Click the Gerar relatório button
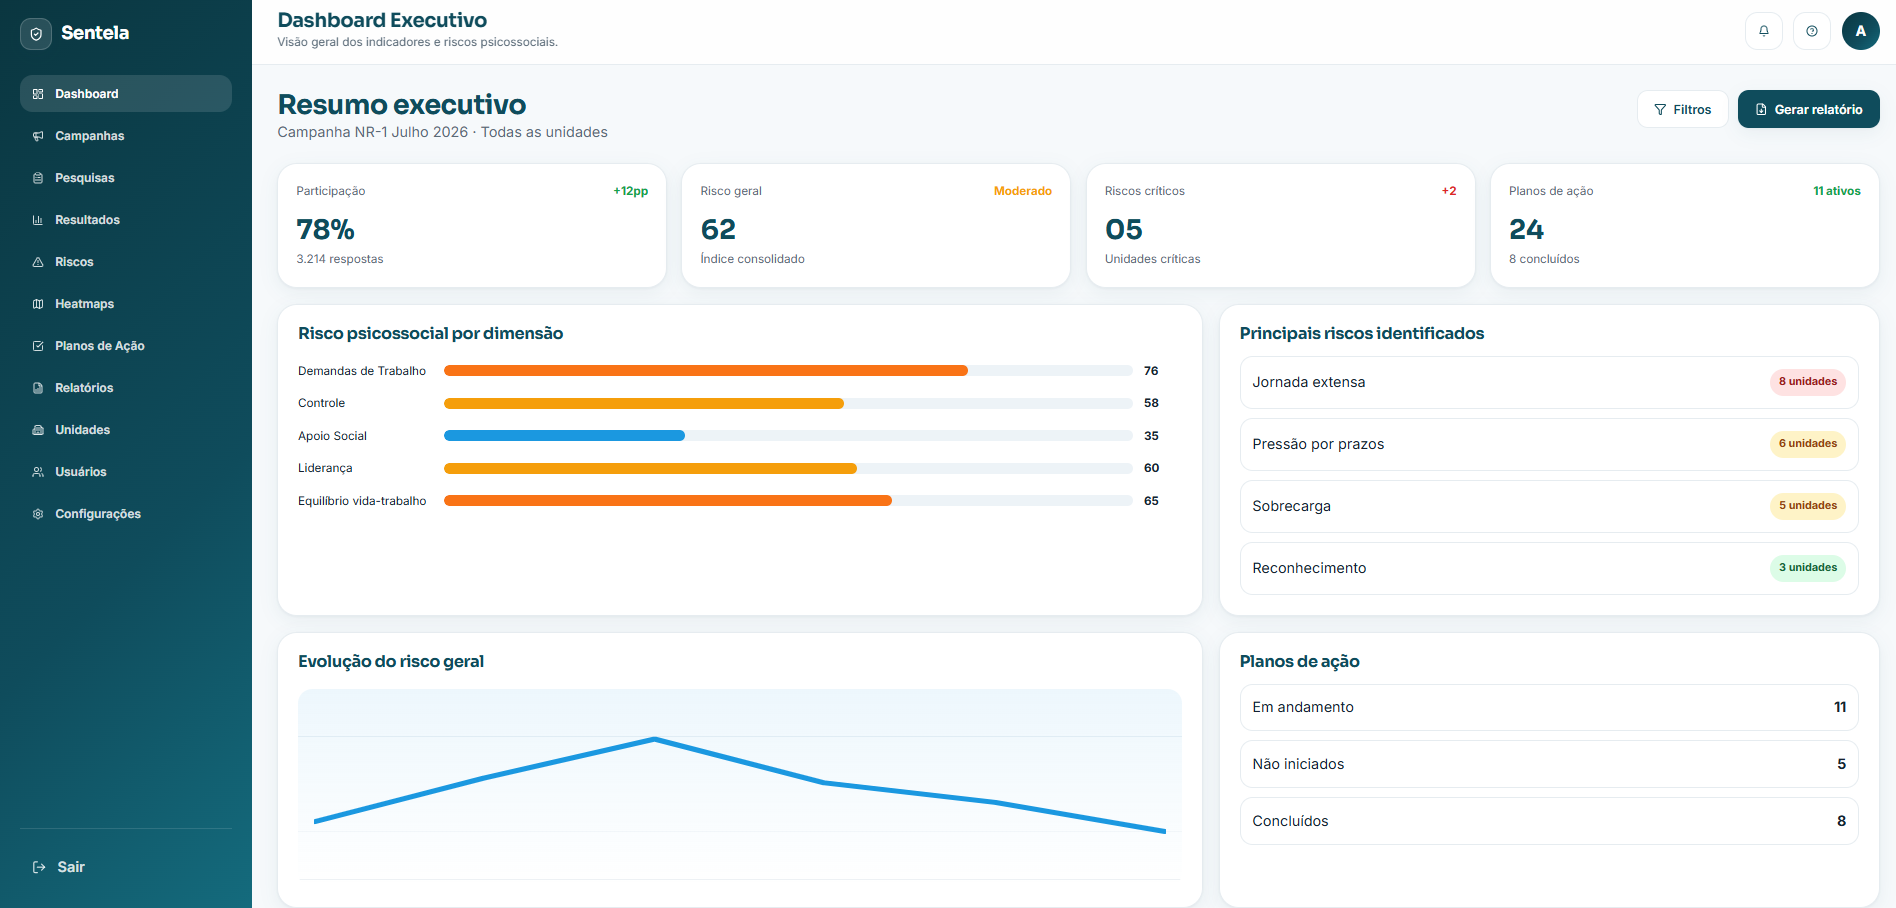Viewport: 1896px width, 908px height. point(1809,109)
